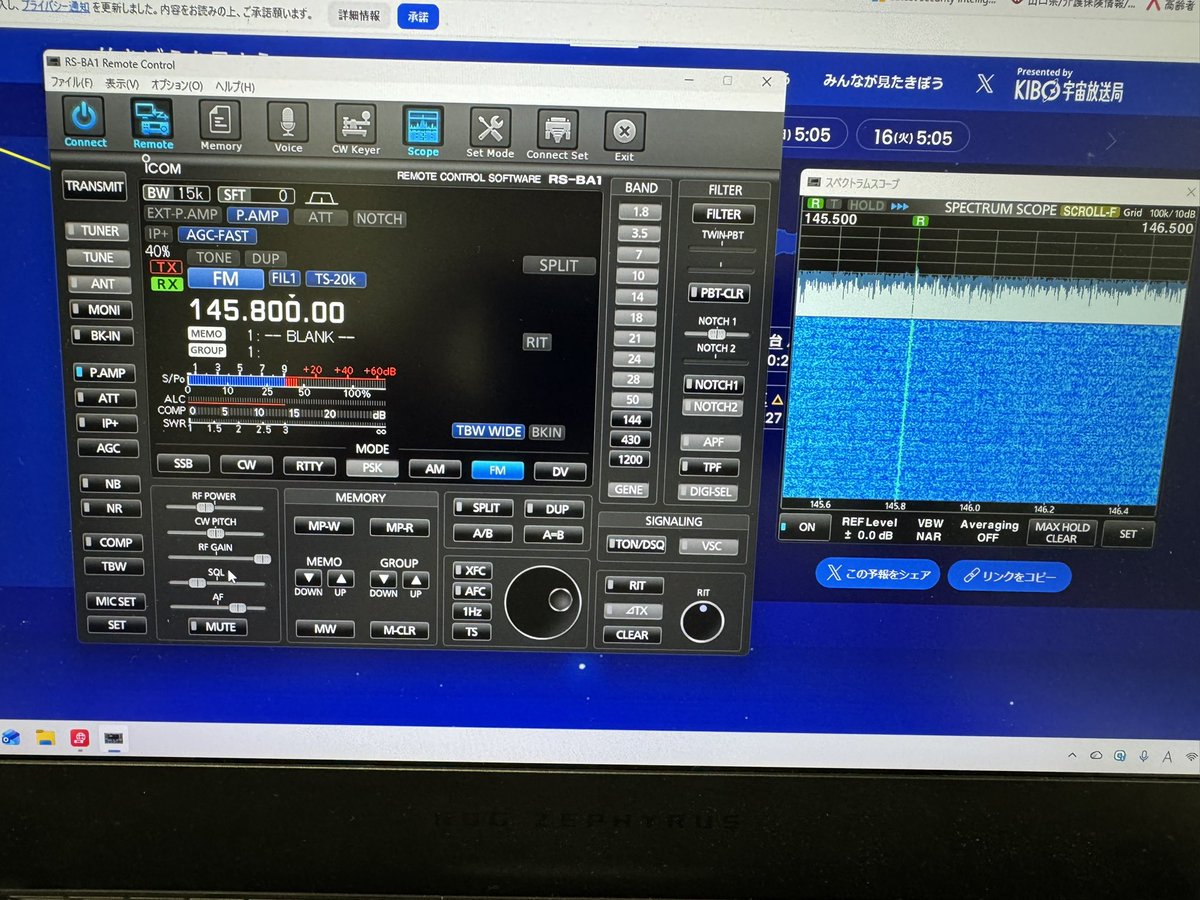Click the RIT knob

702,620
